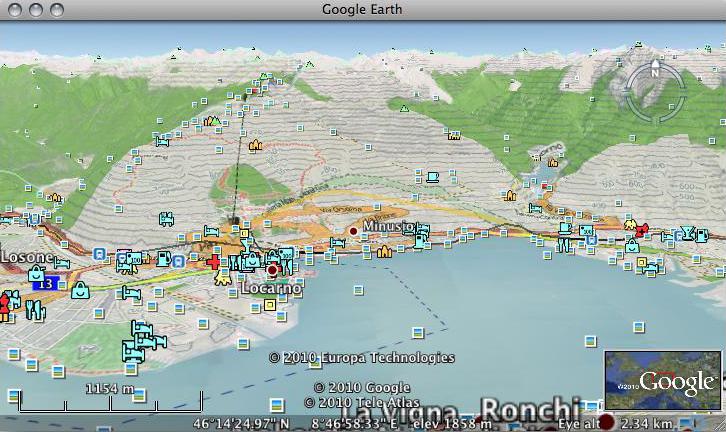Screen dimensions: 726x432
Task: Click the cocktail glass bar icon on east shore
Action: [688, 233]
